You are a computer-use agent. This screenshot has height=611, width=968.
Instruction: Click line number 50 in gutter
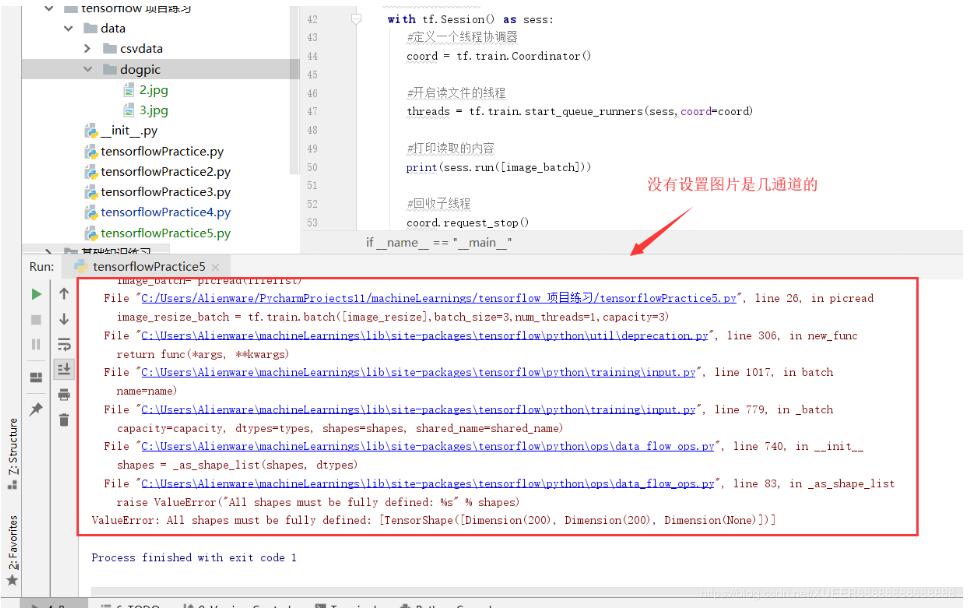coord(312,168)
